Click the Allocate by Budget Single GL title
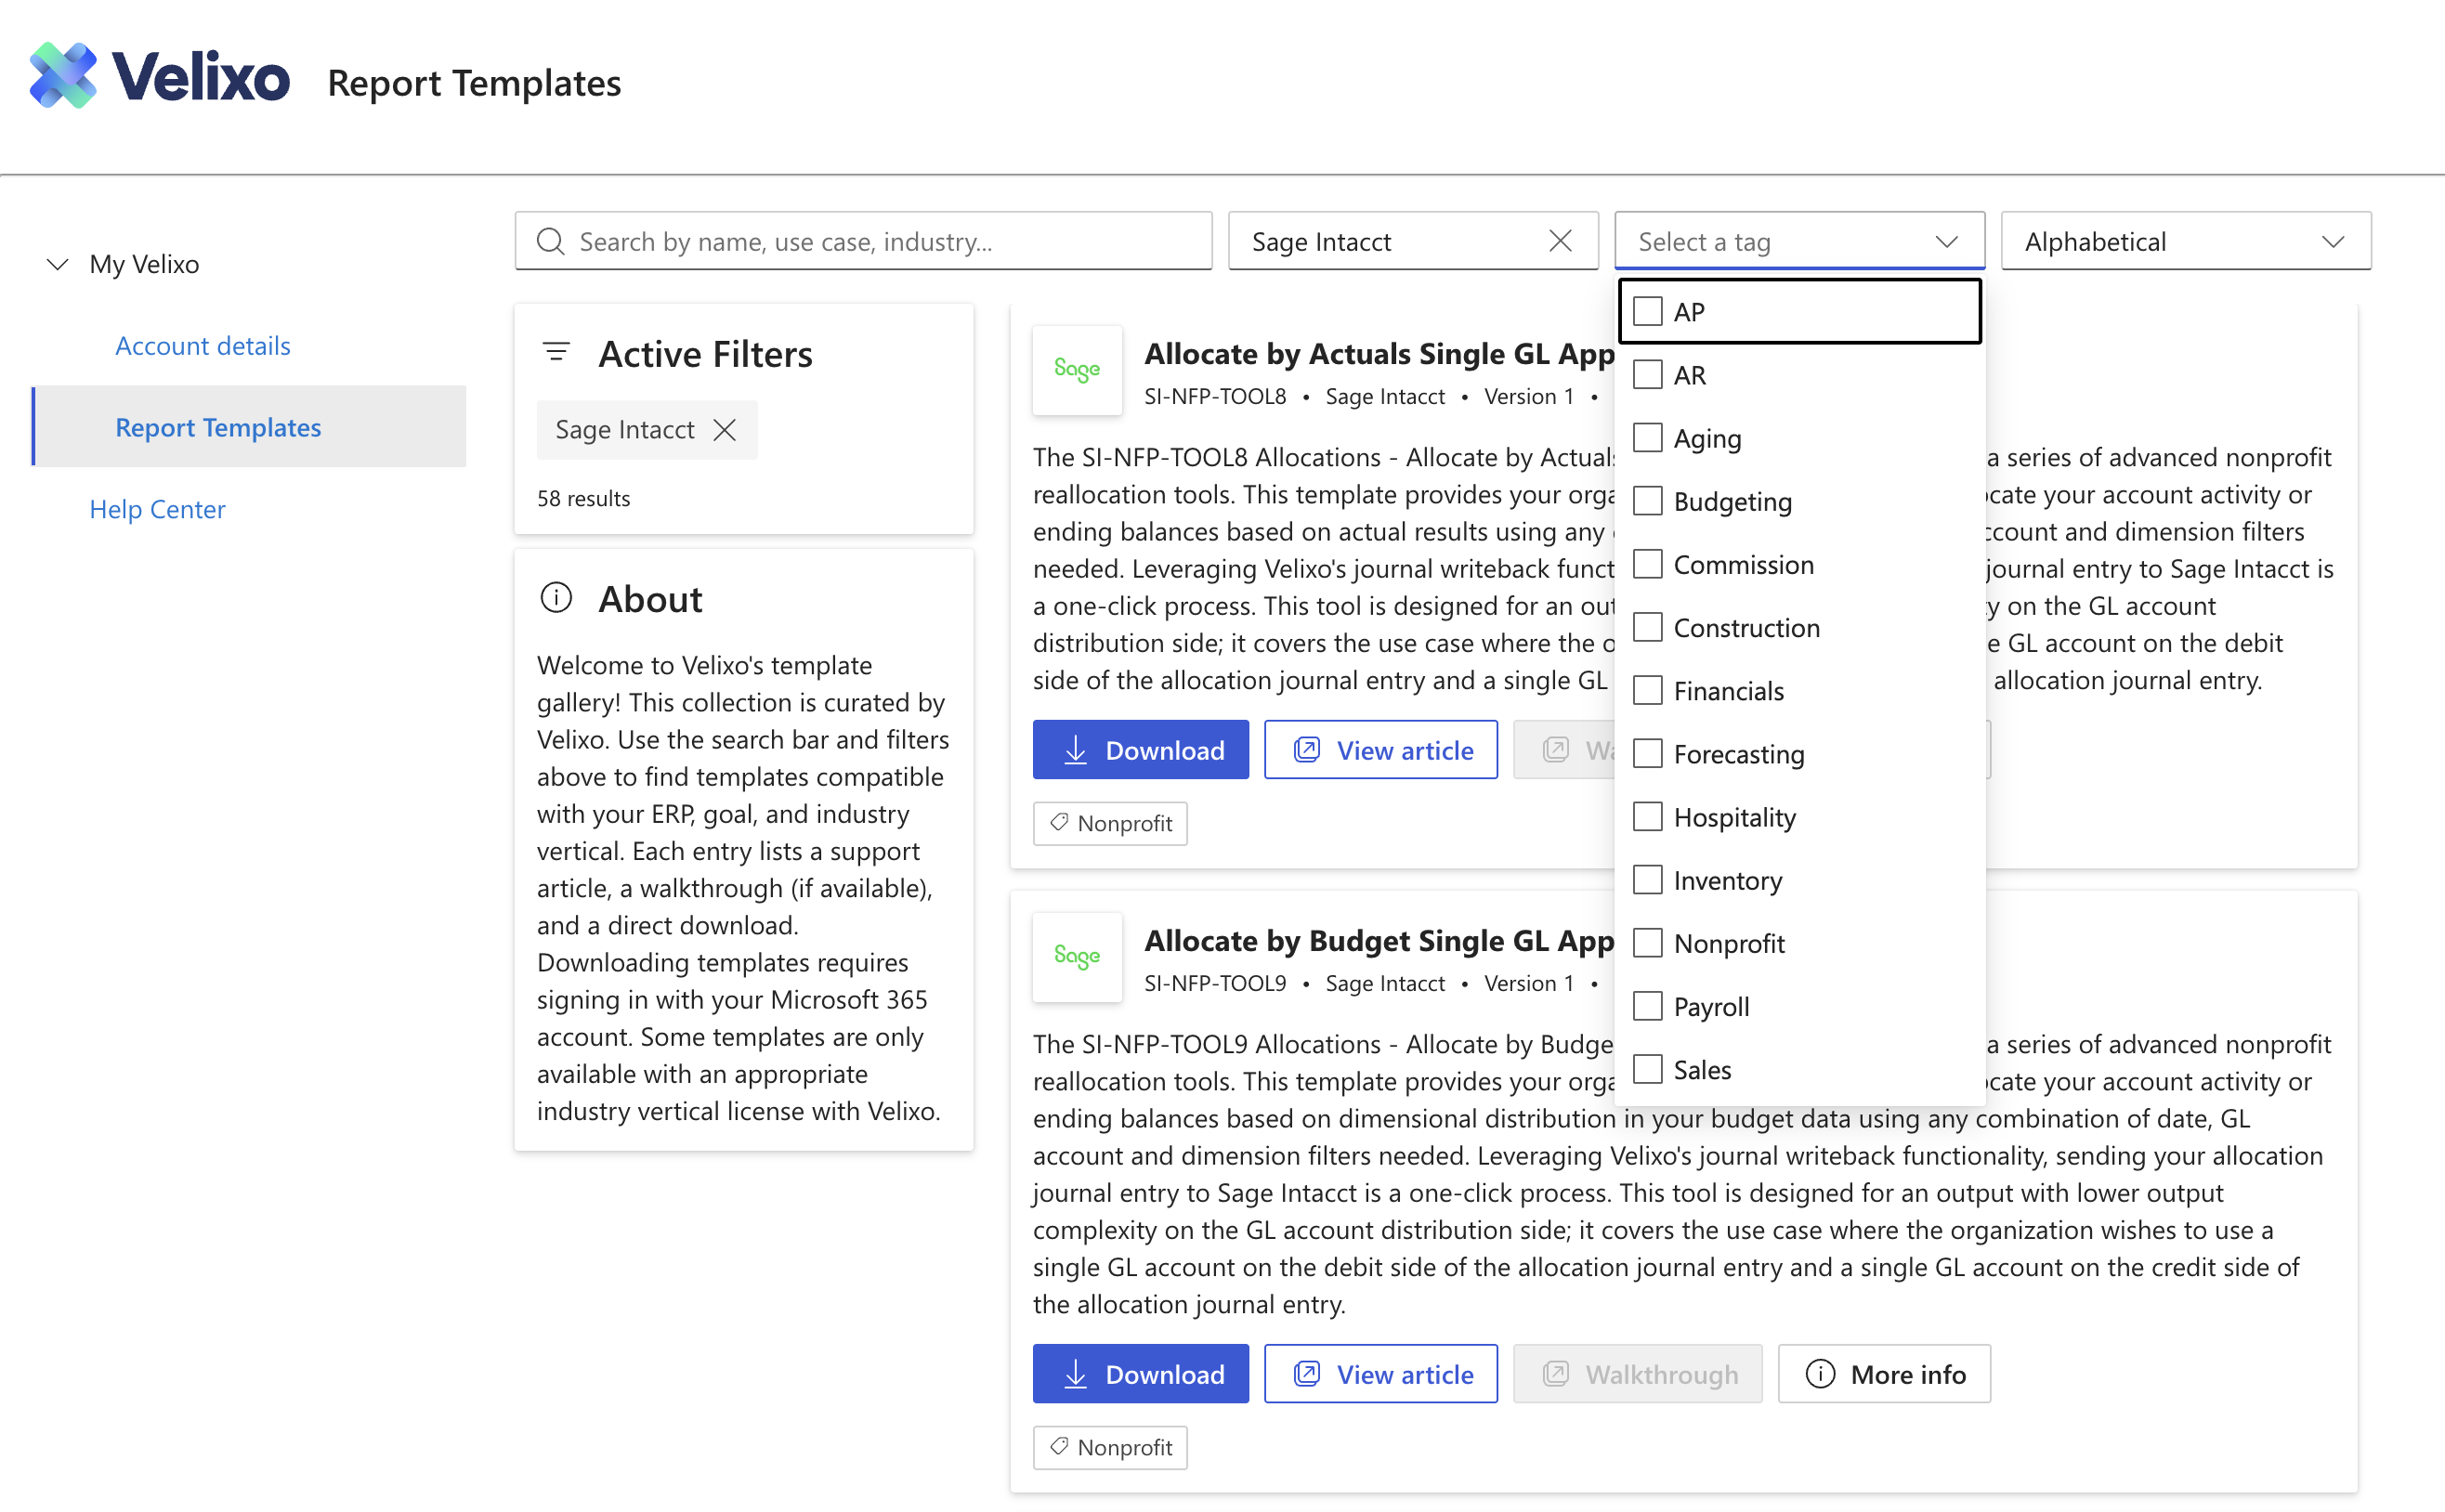Image resolution: width=2445 pixels, height=1512 pixels. 1379,941
